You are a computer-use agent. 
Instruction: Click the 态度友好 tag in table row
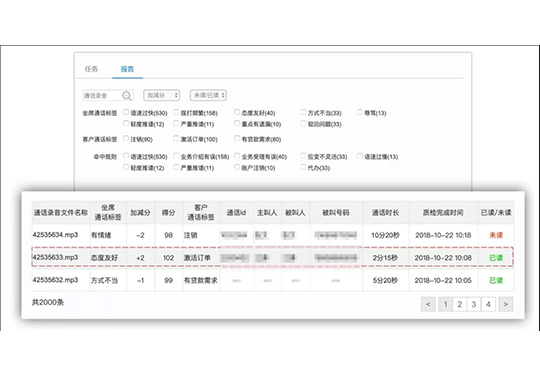(x=104, y=258)
